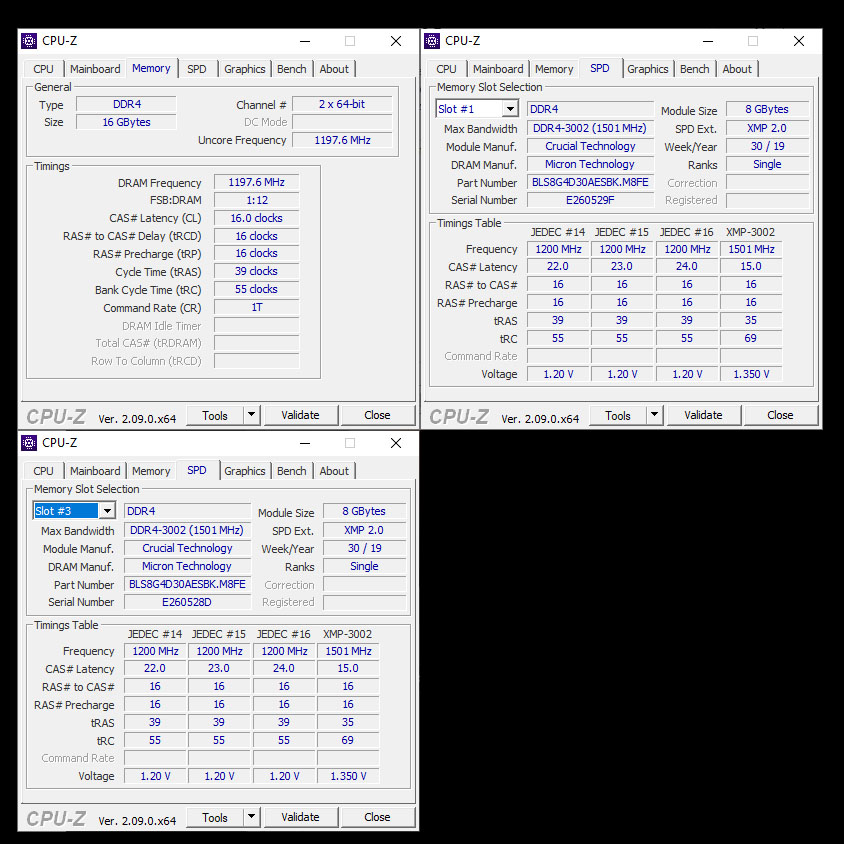Screen dimensions: 844x844
Task: Click the DRAM Frequency value 1197.6 MHz
Action: [257, 182]
